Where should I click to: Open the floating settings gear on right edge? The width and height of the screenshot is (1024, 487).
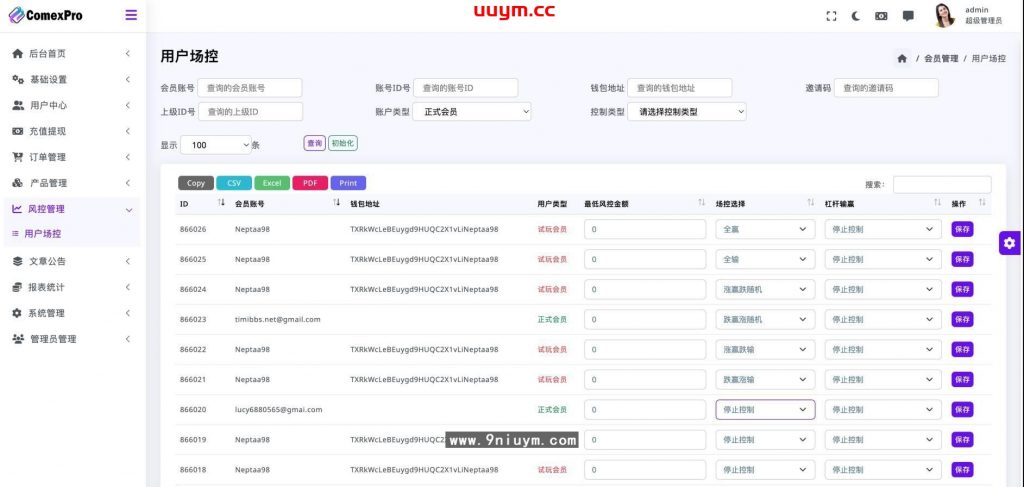[1010, 243]
